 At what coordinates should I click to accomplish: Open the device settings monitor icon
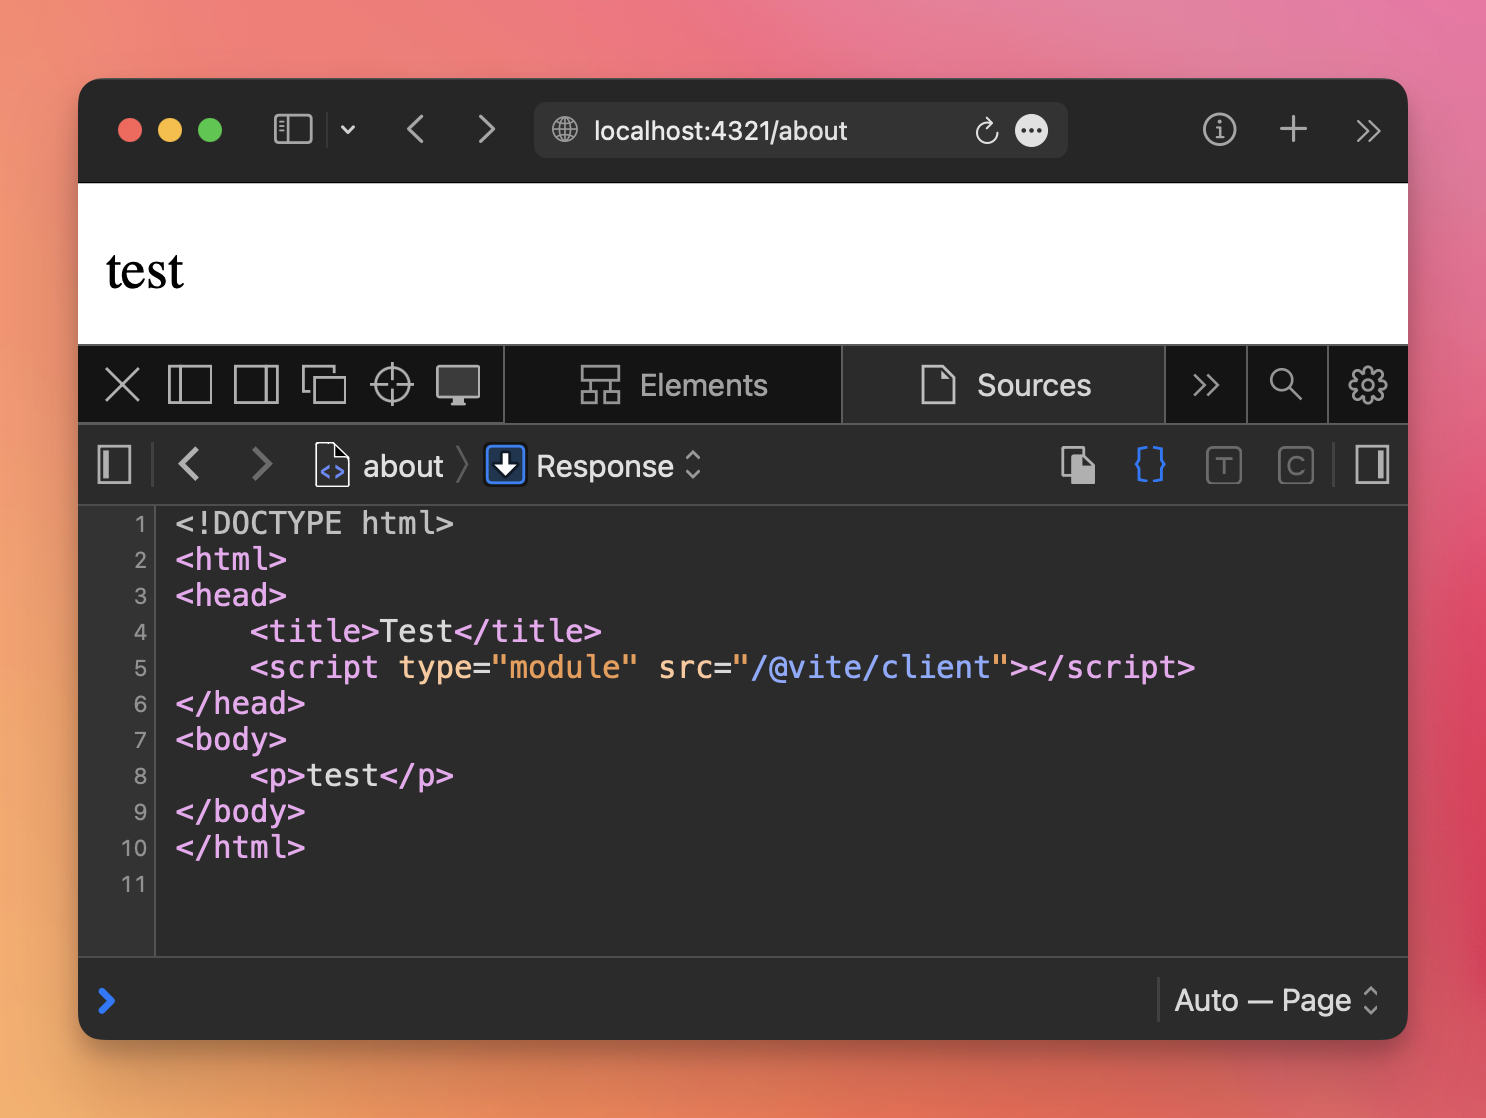coord(458,385)
